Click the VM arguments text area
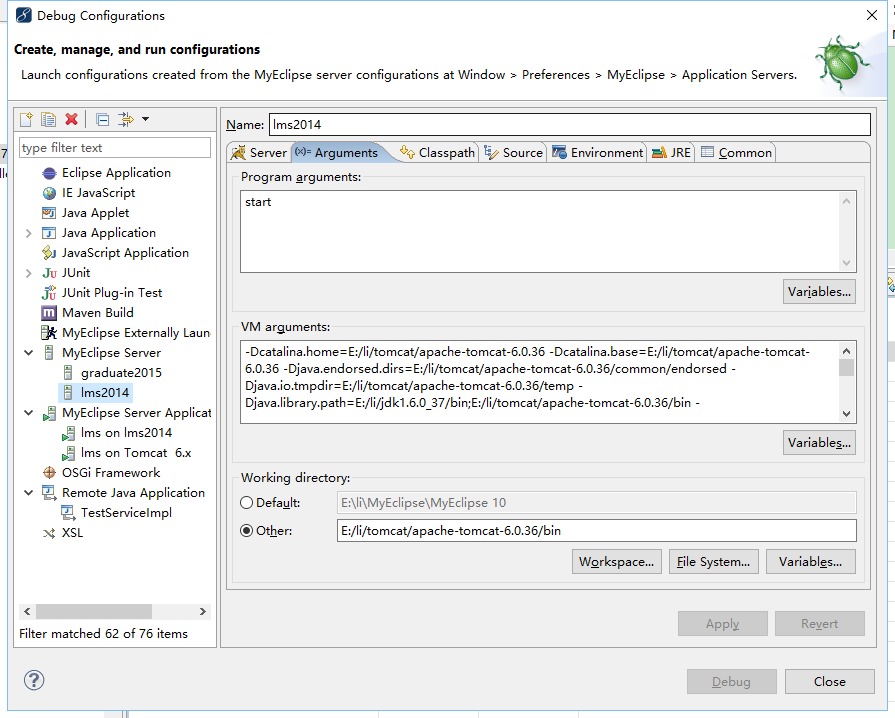 [540, 382]
